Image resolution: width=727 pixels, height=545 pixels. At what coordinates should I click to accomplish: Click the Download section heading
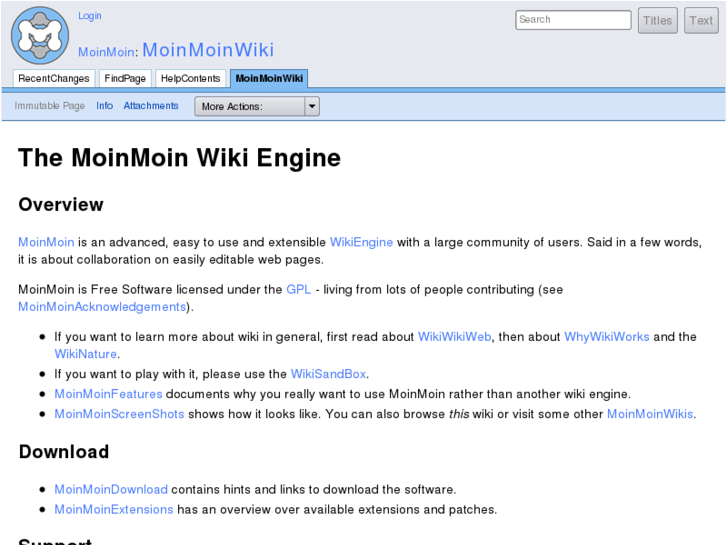tap(64, 452)
